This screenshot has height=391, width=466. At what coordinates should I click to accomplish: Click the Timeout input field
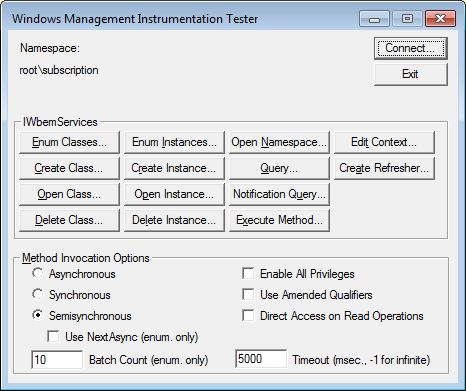pos(261,359)
